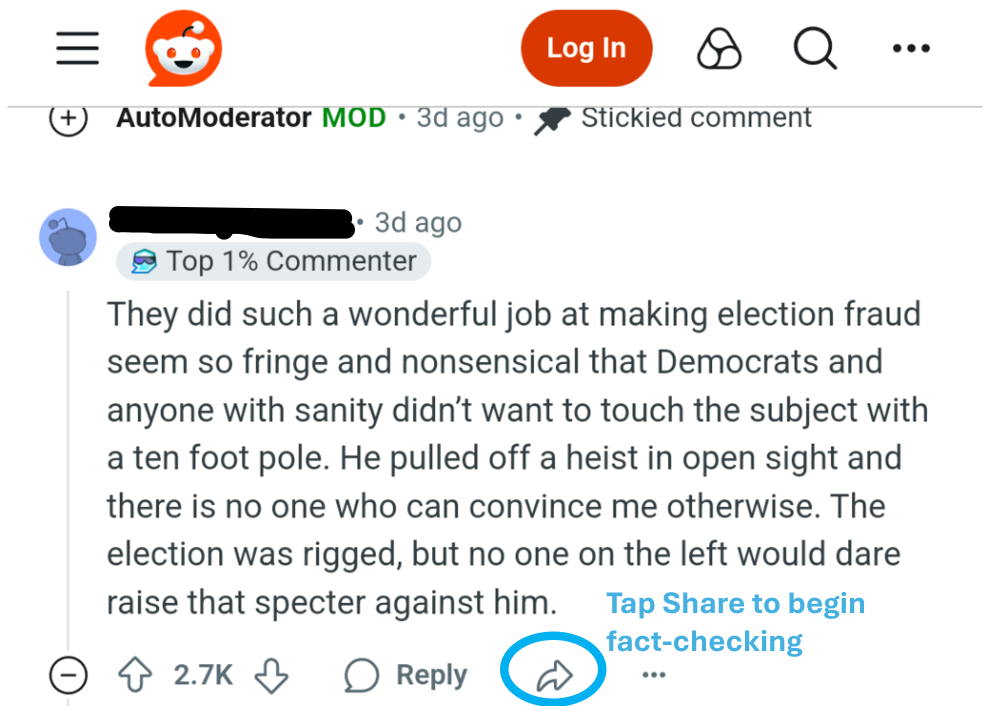Click the anonymous browsing avatar icon
The height and width of the screenshot is (706, 990).
[x=719, y=47]
